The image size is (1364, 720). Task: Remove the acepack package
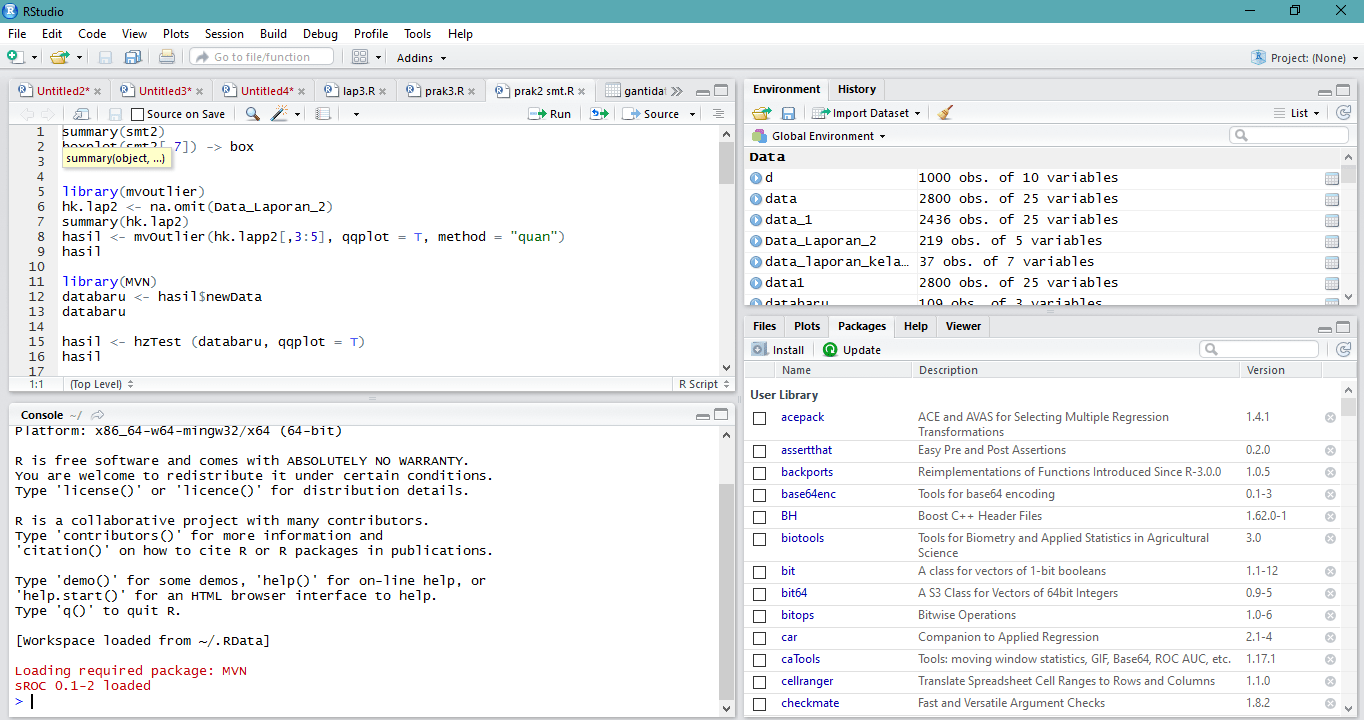tap(1330, 418)
